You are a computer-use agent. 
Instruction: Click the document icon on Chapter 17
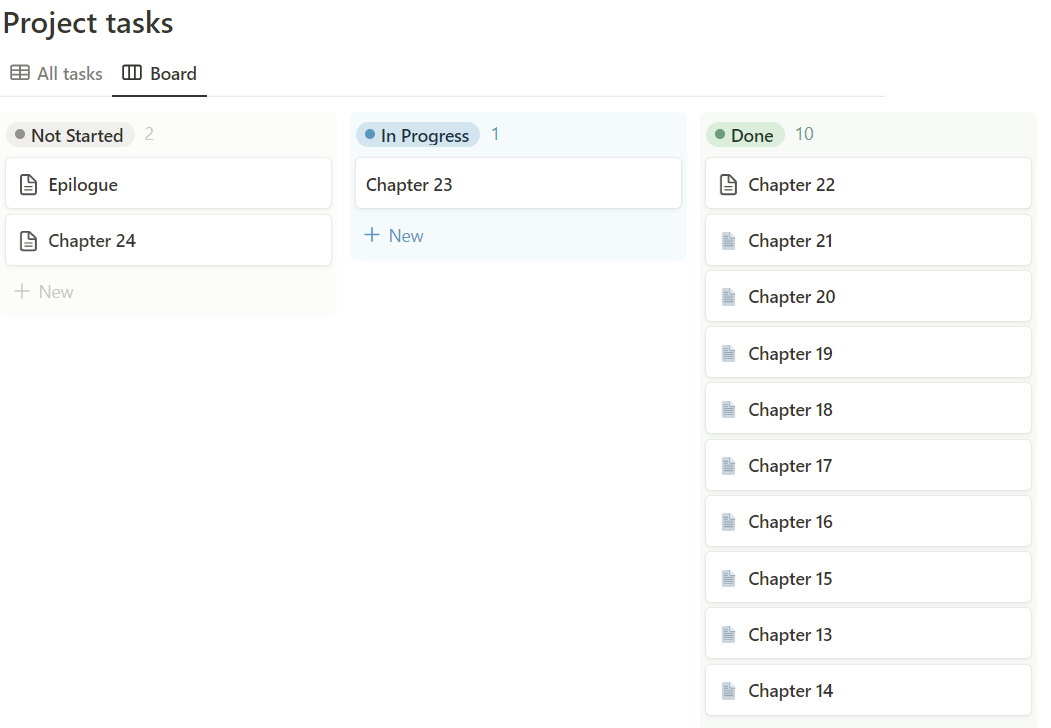click(729, 466)
